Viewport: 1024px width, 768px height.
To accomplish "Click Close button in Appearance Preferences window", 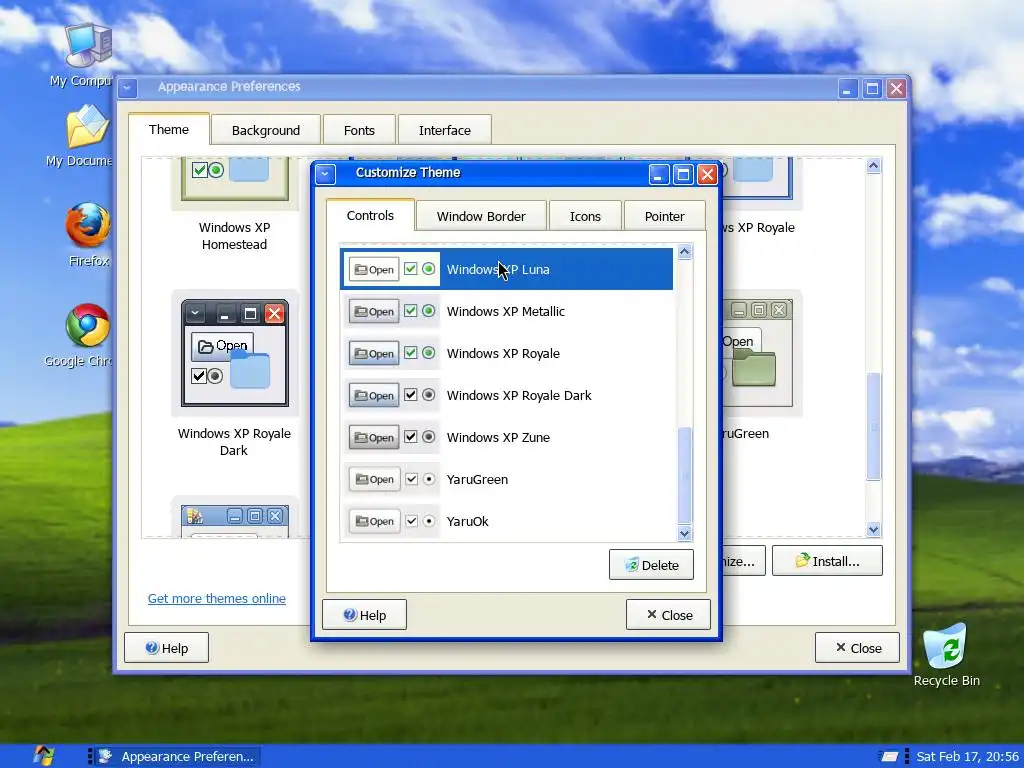I will [x=857, y=648].
